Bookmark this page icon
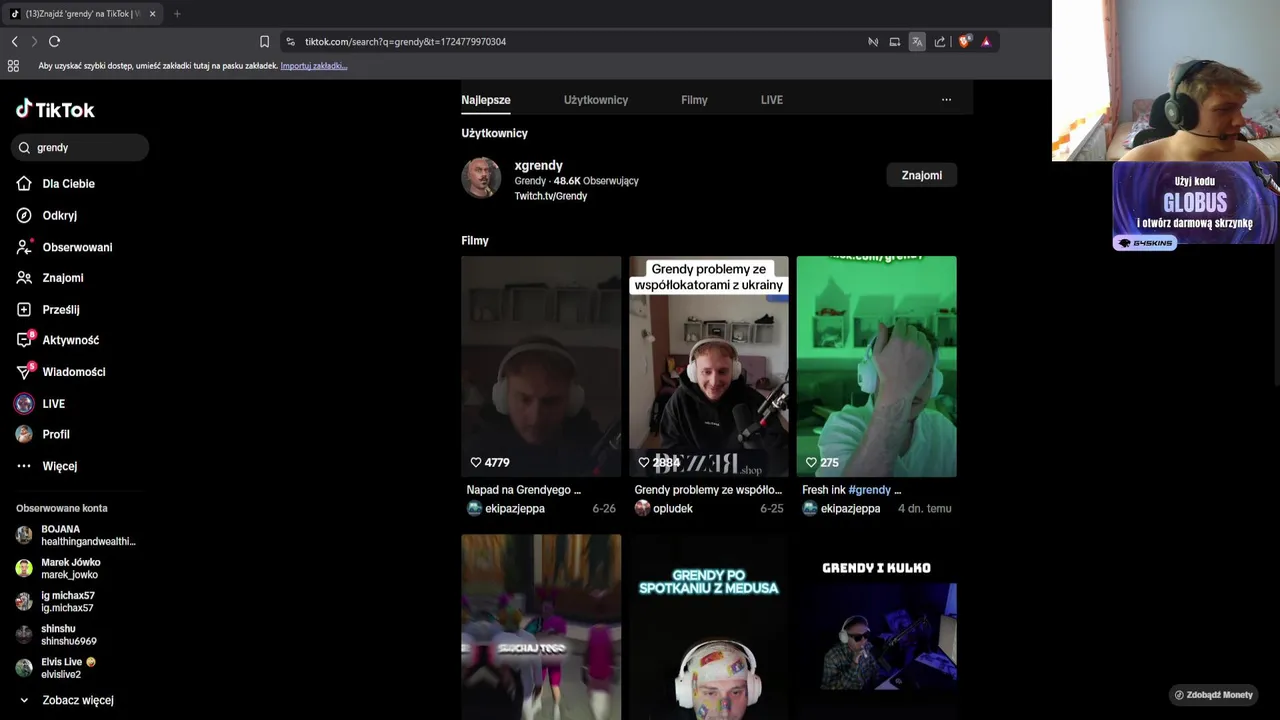This screenshot has height=720, width=1280. pos(264,41)
